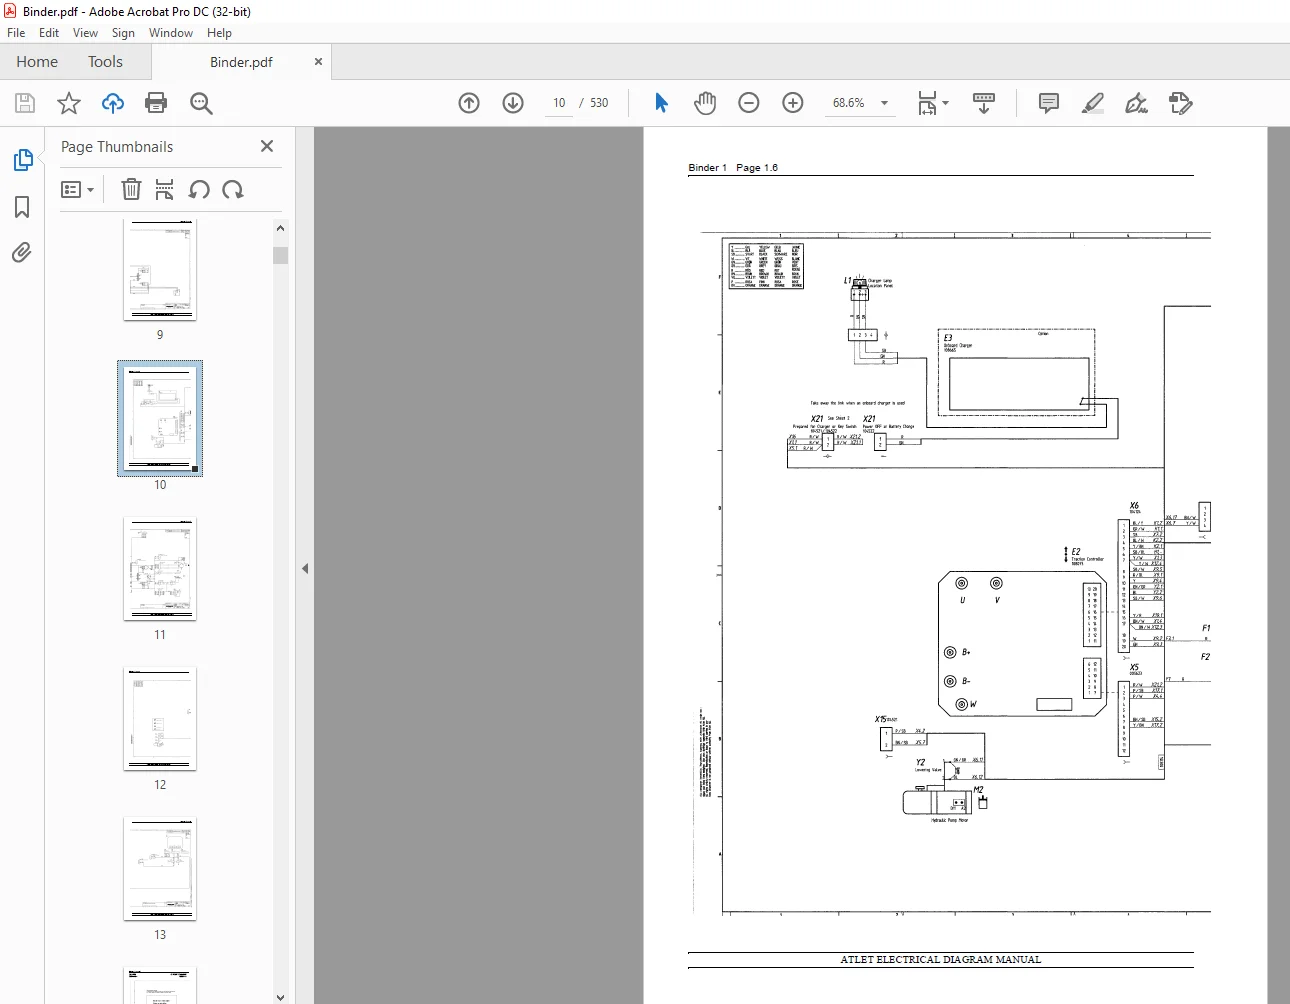Close the Binder.pdf tab
1290x1004 pixels.
pyautogui.click(x=318, y=62)
